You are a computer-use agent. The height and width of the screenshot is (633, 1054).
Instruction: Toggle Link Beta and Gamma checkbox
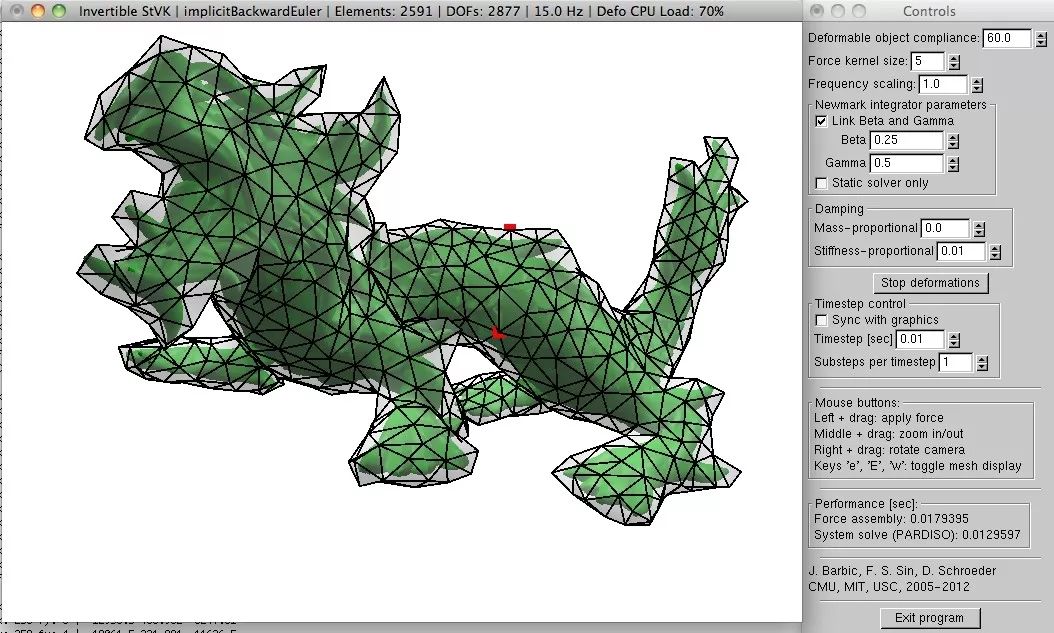tap(821, 122)
